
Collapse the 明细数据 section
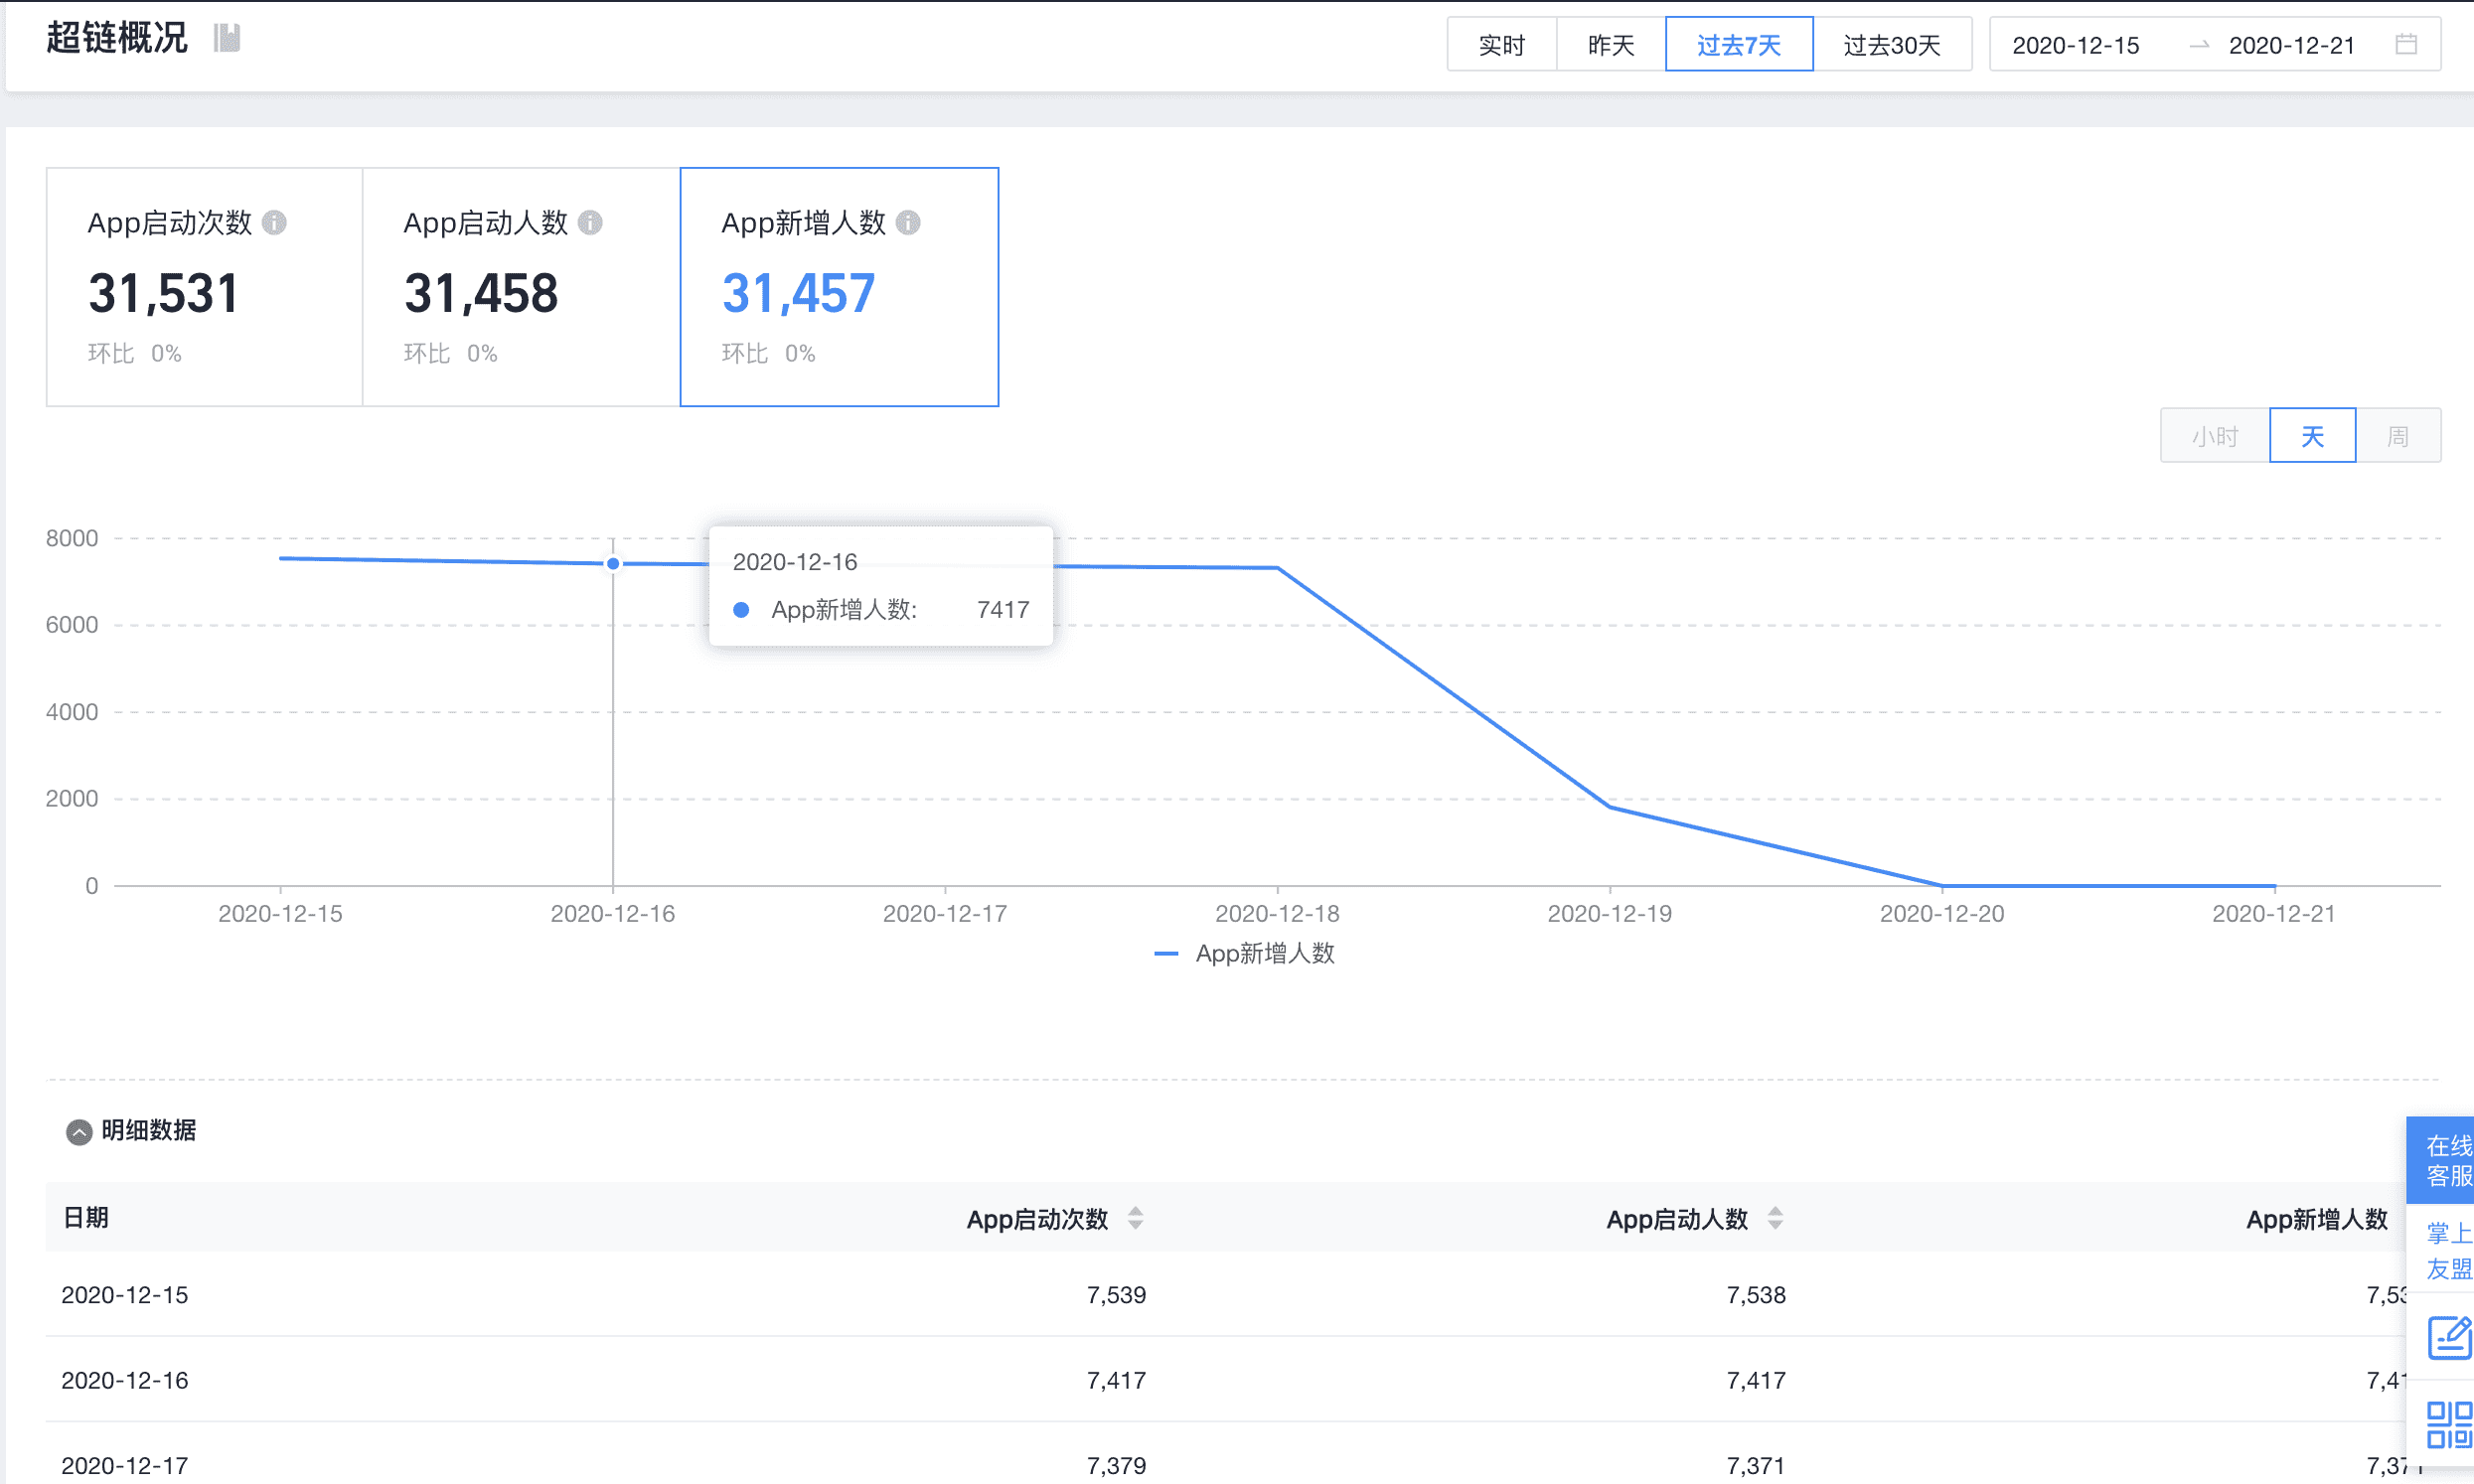79,1131
